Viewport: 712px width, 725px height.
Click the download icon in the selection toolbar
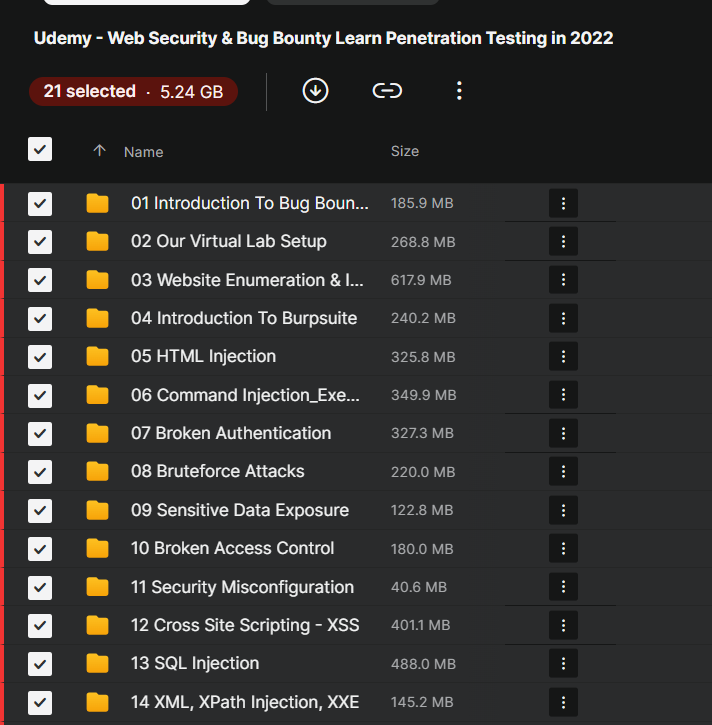(x=315, y=91)
